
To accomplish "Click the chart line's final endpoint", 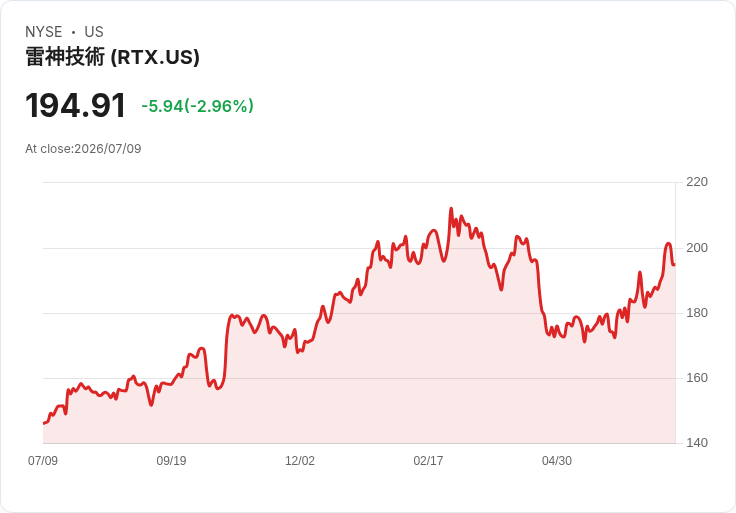I will [x=674, y=265].
